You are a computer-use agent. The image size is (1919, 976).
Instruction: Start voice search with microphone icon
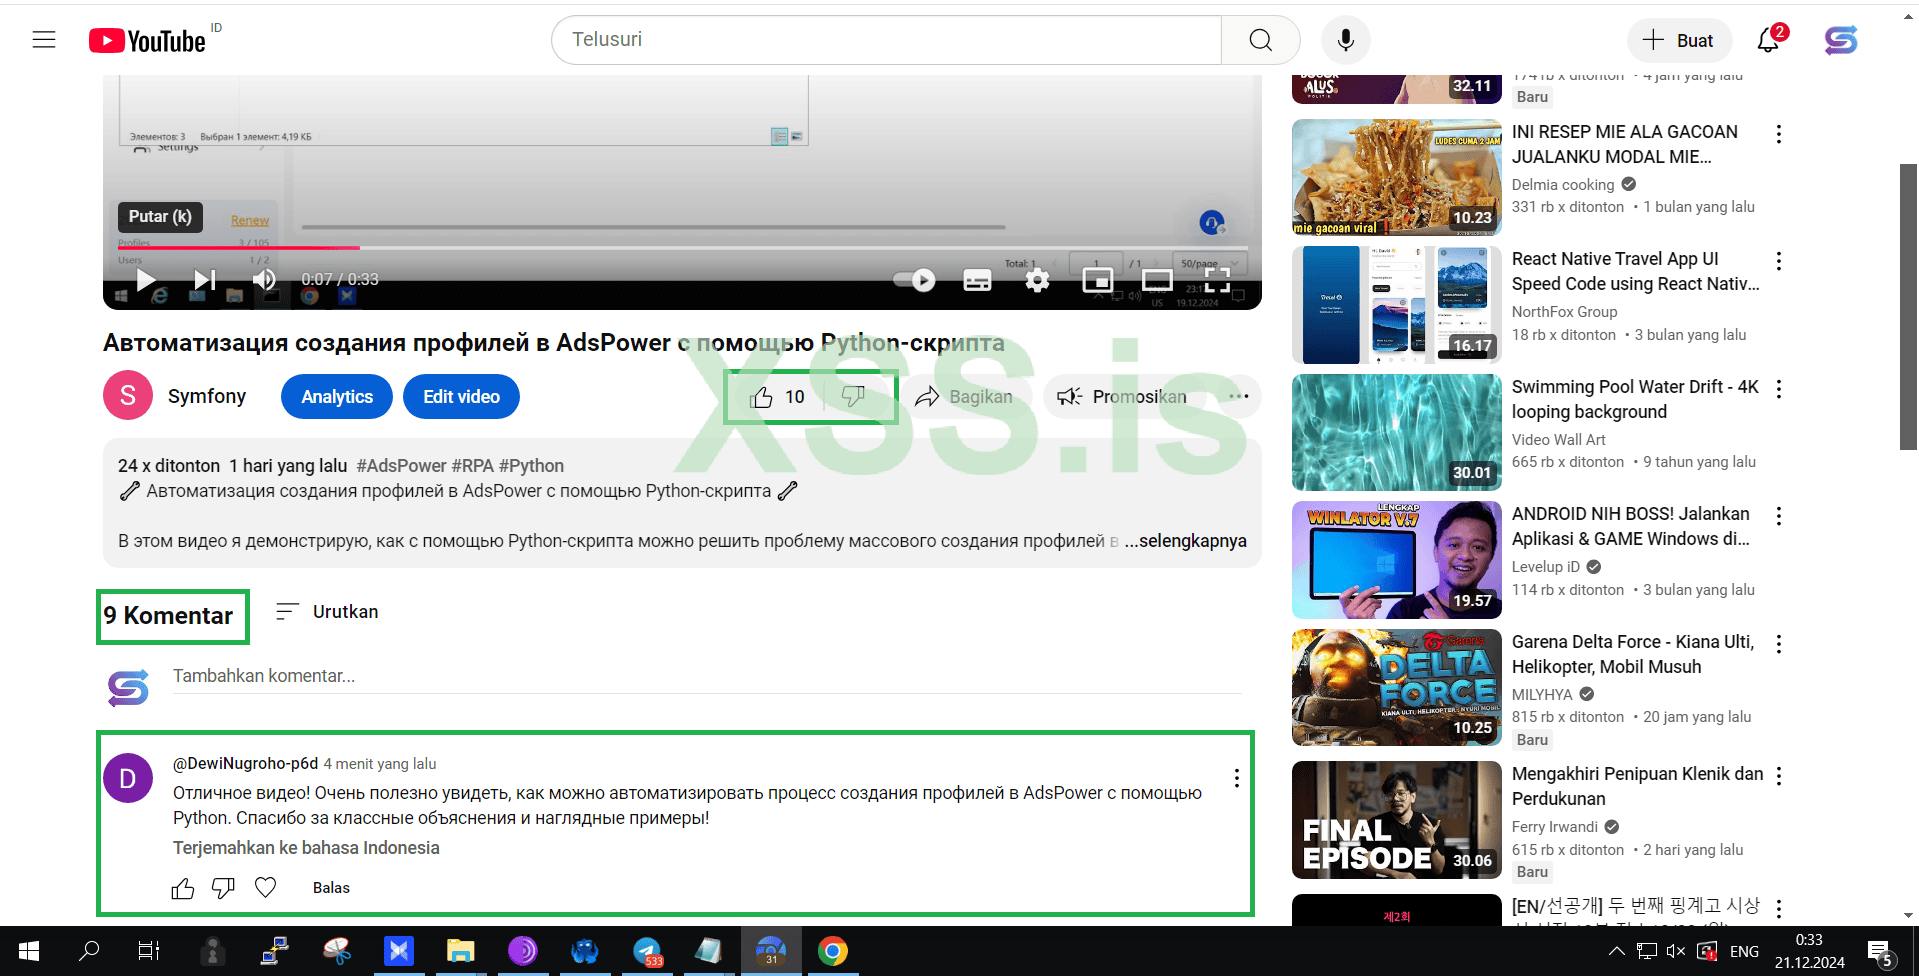click(x=1346, y=40)
